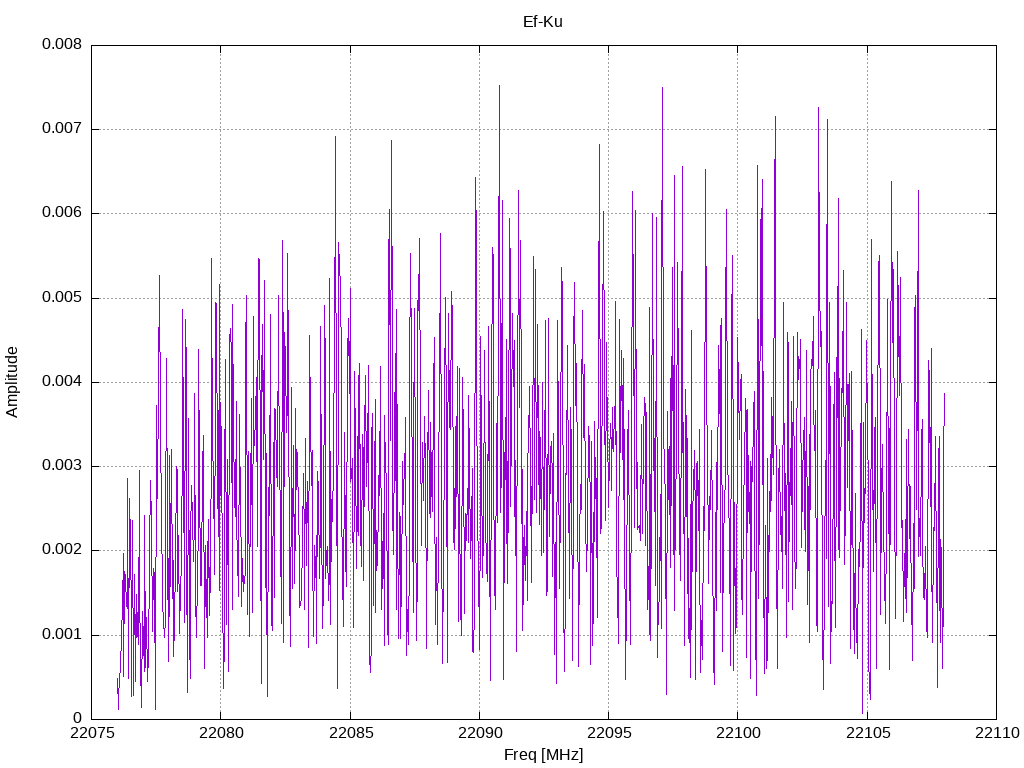
Task: Click the 0.007 y-axis tick label
Action: pos(62,129)
